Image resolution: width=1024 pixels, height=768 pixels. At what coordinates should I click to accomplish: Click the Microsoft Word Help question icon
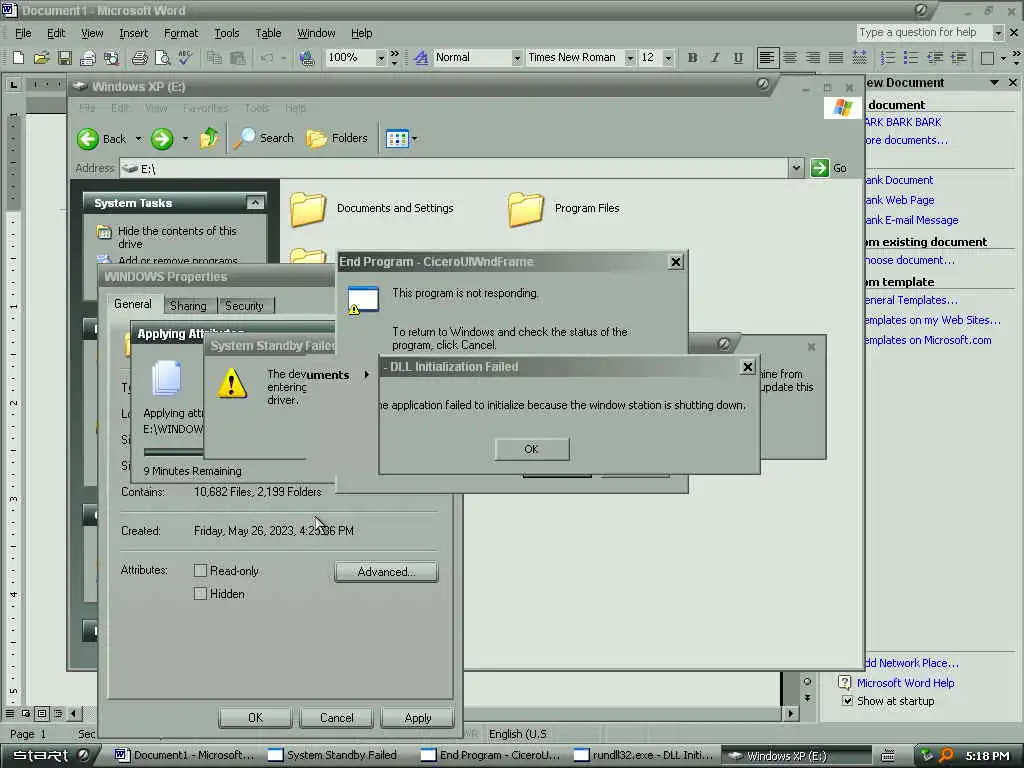(x=844, y=682)
